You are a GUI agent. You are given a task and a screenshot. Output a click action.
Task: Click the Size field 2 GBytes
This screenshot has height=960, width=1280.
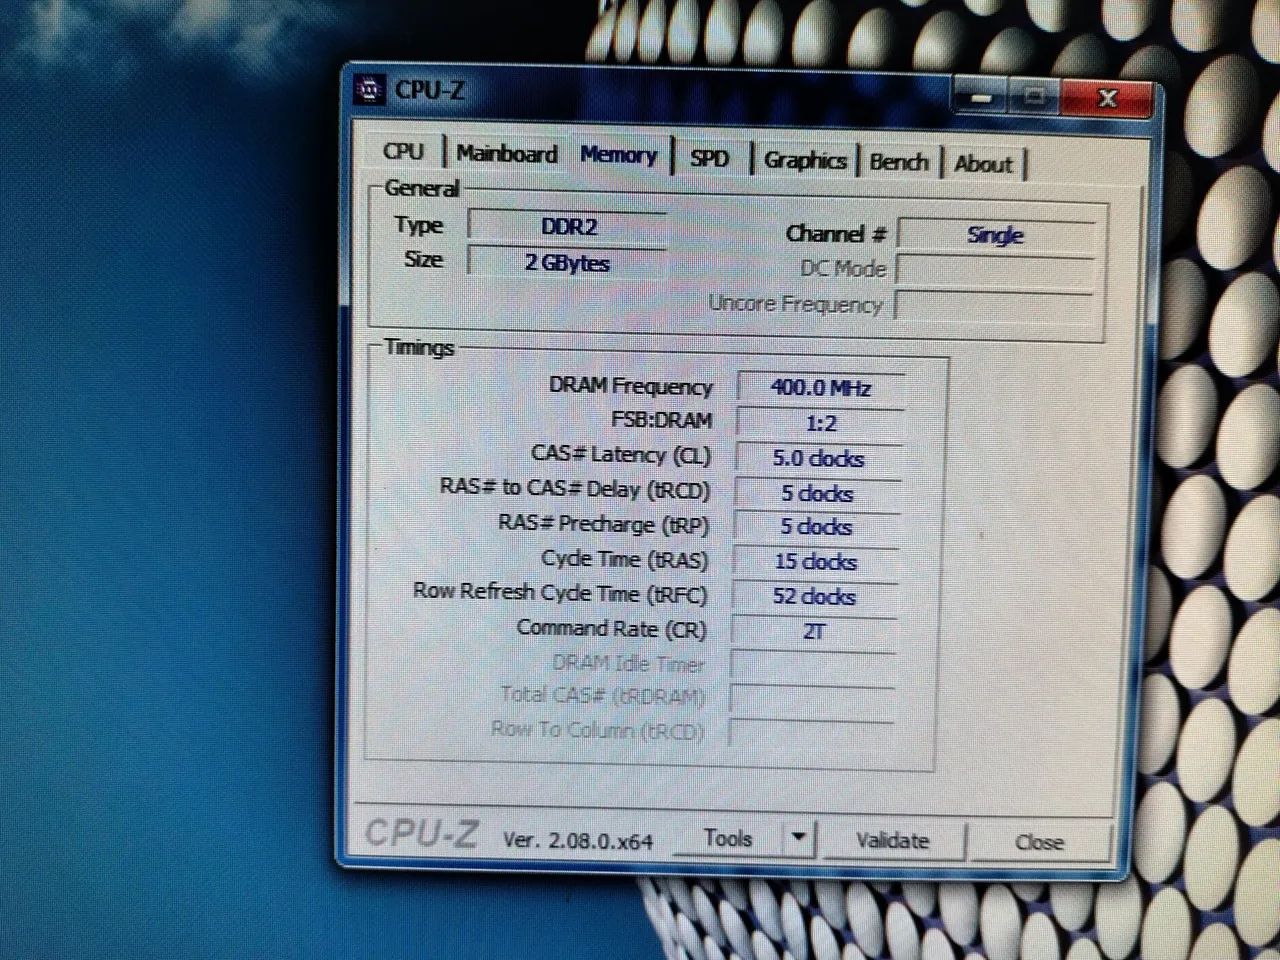[567, 263]
